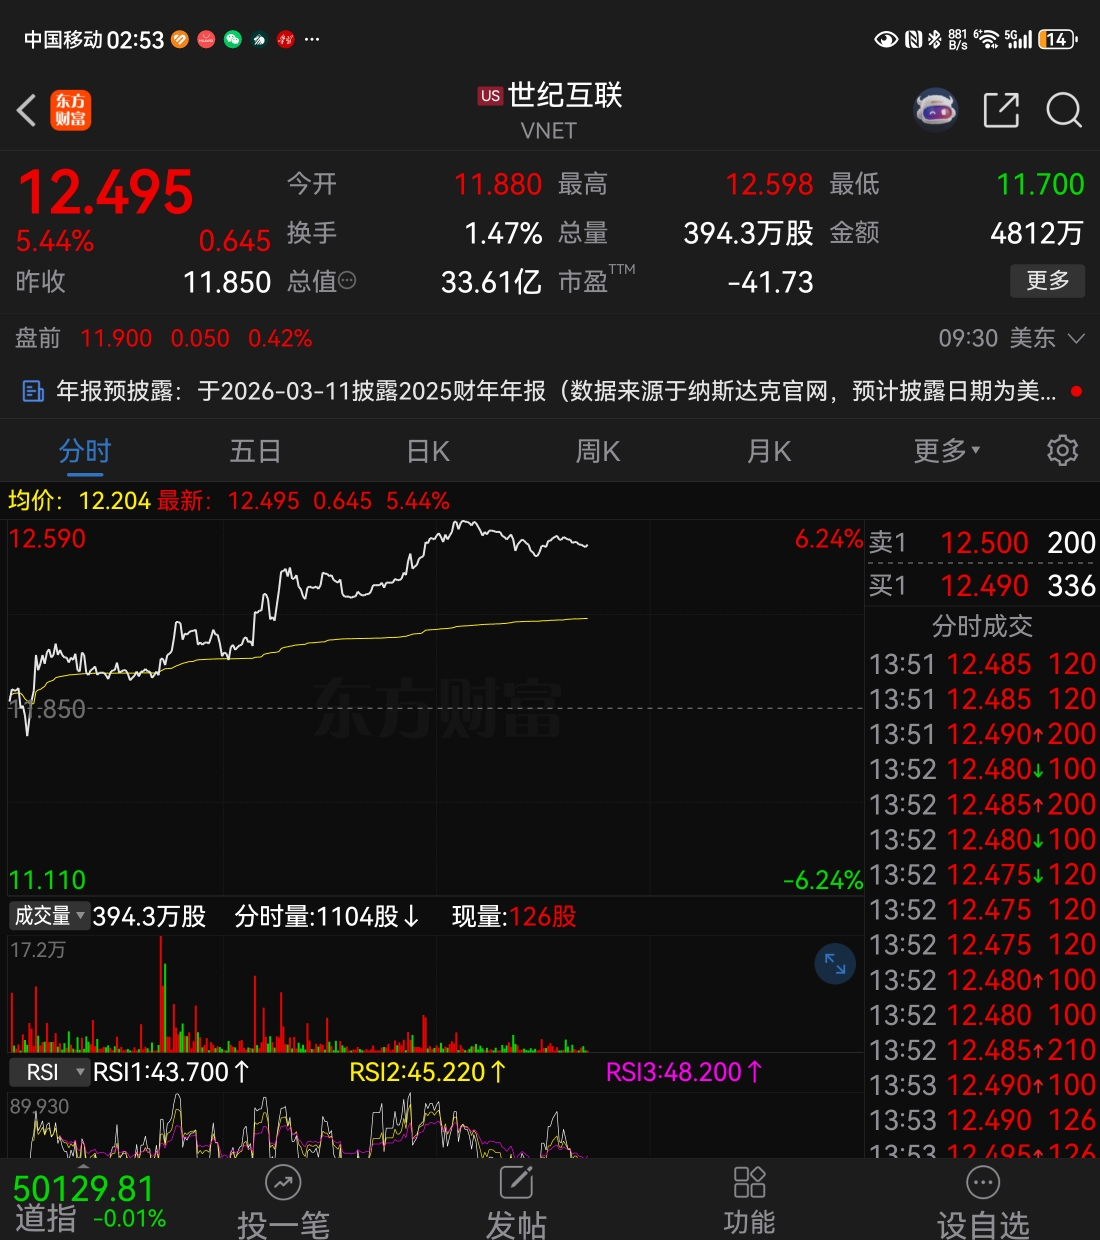Screen dimensions: 1100x1240
Task: Tap the WeChat notification icon
Action: point(233,40)
